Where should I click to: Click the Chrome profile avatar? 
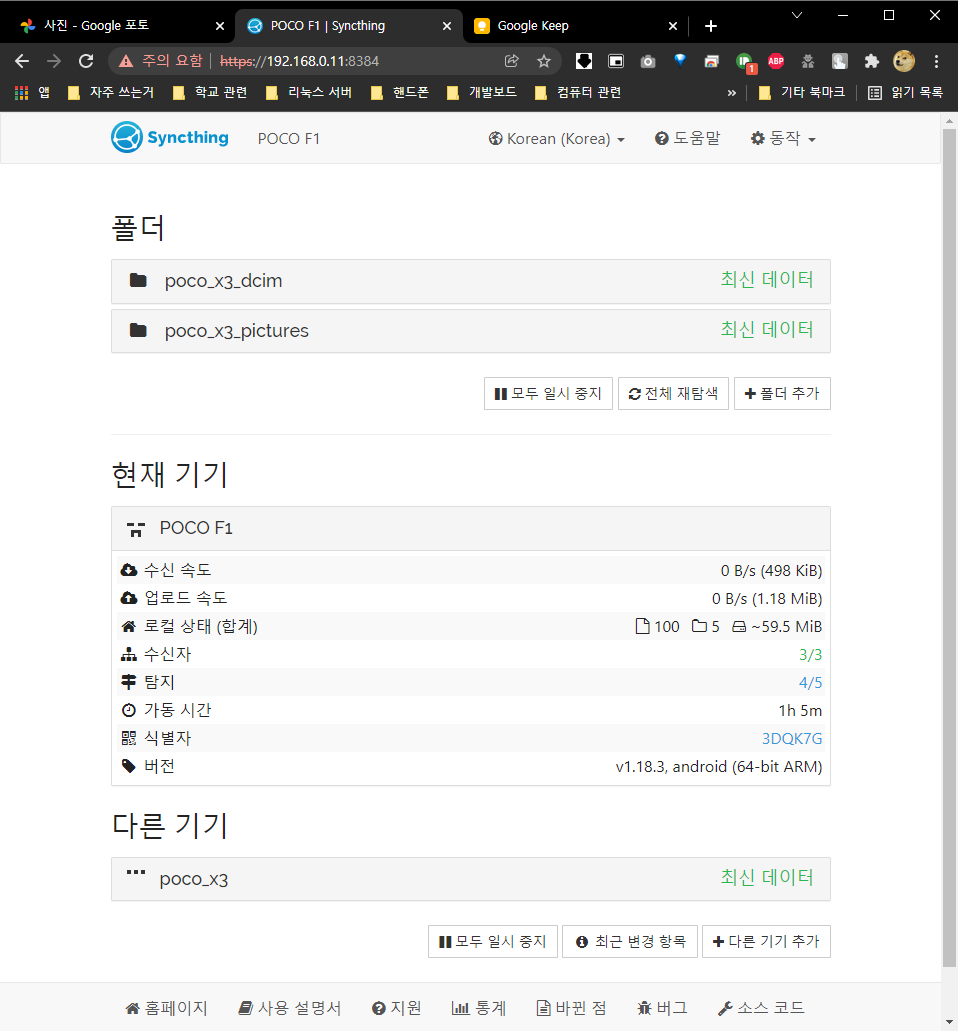[904, 61]
